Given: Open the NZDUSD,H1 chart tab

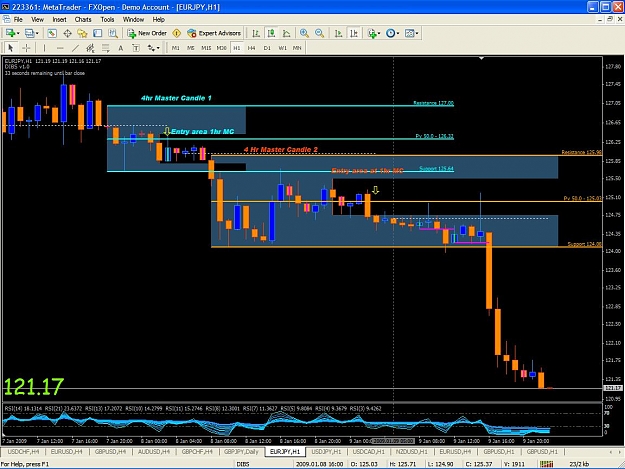Looking at the screenshot, I should click(x=411, y=451).
